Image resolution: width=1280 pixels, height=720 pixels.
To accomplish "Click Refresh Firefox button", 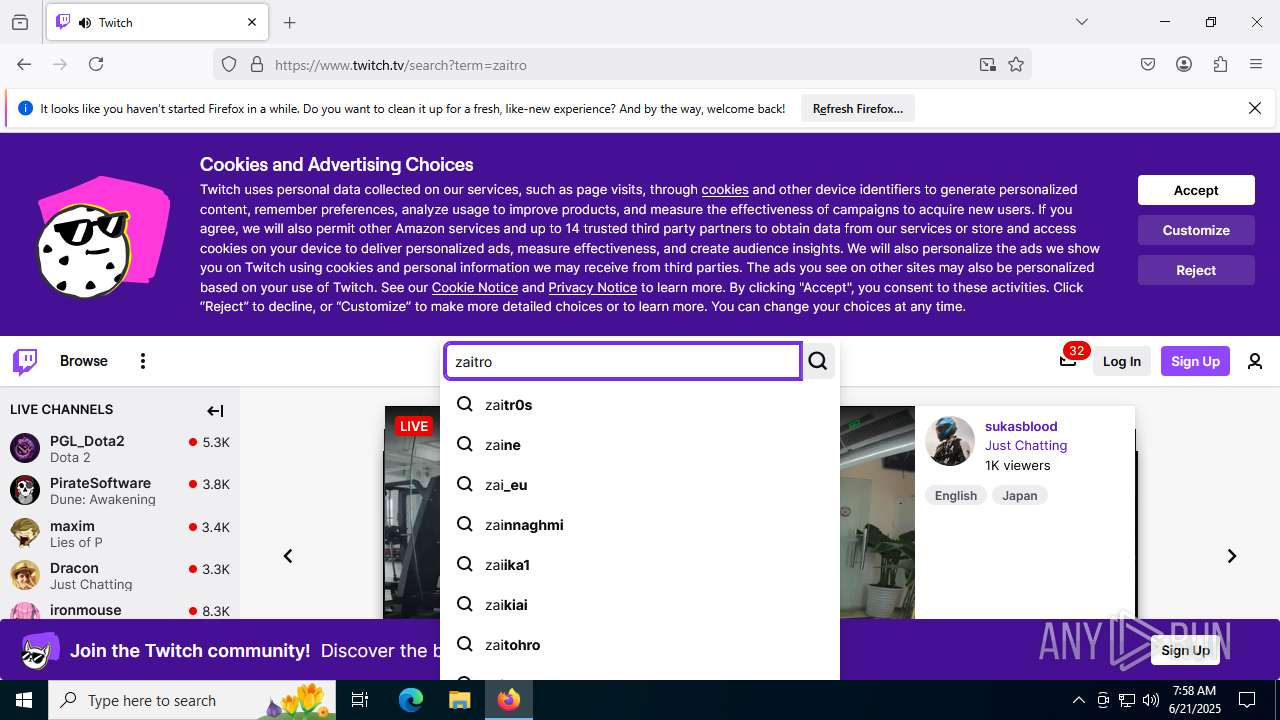I will 858,108.
